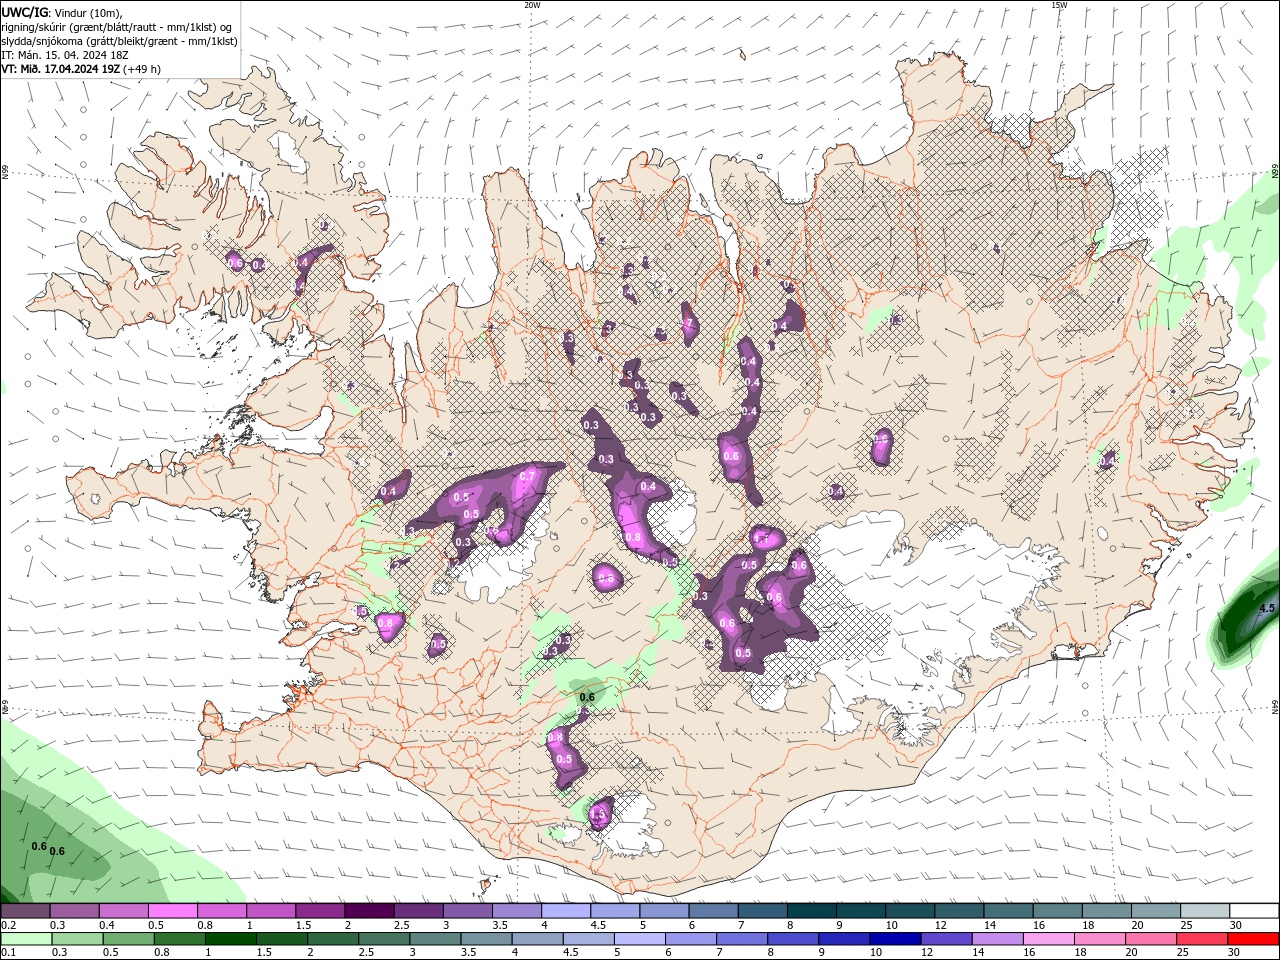Click the light pink 16–18 swatch in lower legend

(x=1051, y=939)
